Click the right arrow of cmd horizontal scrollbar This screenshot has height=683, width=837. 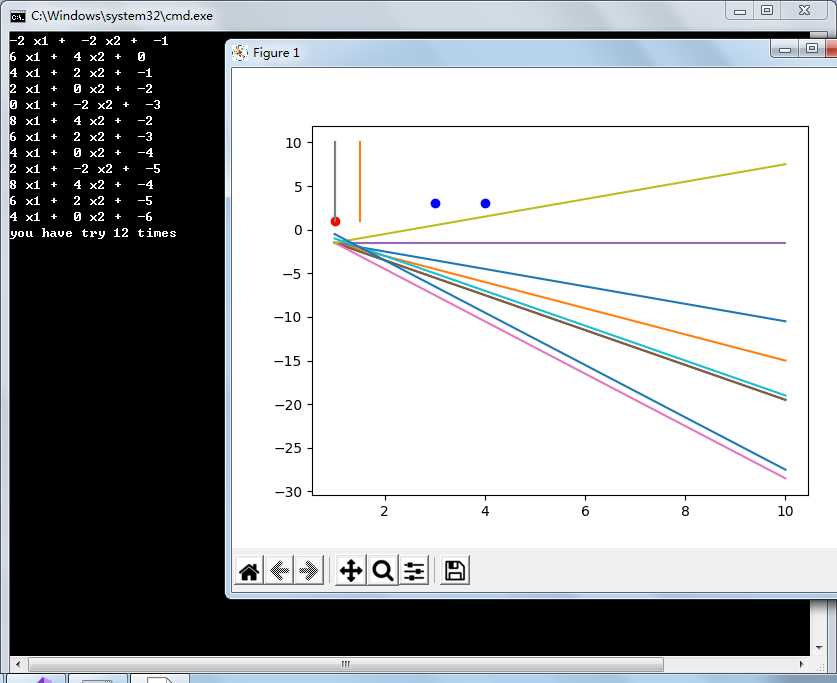click(x=802, y=664)
